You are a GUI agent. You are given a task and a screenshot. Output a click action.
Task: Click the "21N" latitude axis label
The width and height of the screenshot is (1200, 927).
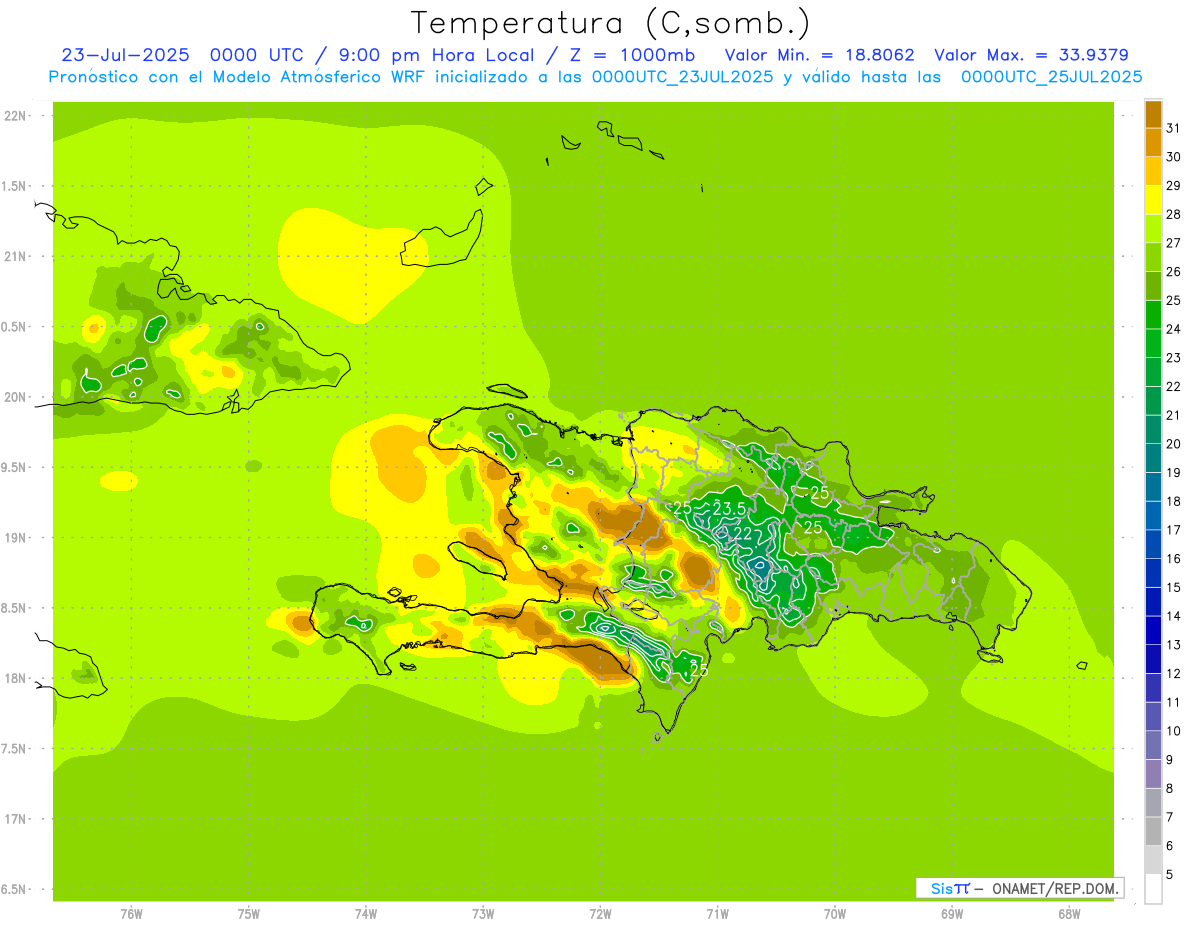coord(15,257)
